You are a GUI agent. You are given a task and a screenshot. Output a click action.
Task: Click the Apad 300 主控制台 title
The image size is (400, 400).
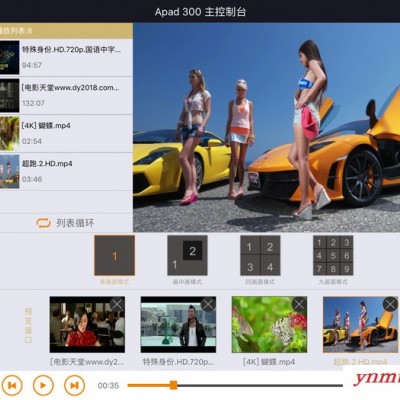(200, 12)
